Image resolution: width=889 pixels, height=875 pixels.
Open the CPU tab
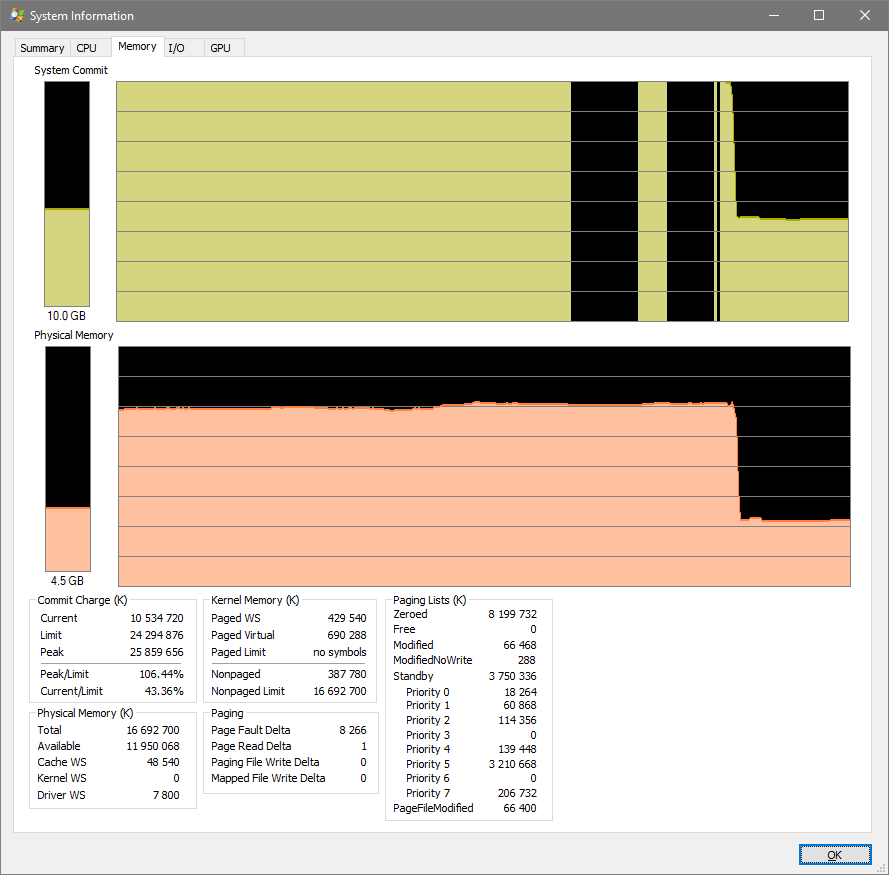click(x=87, y=48)
